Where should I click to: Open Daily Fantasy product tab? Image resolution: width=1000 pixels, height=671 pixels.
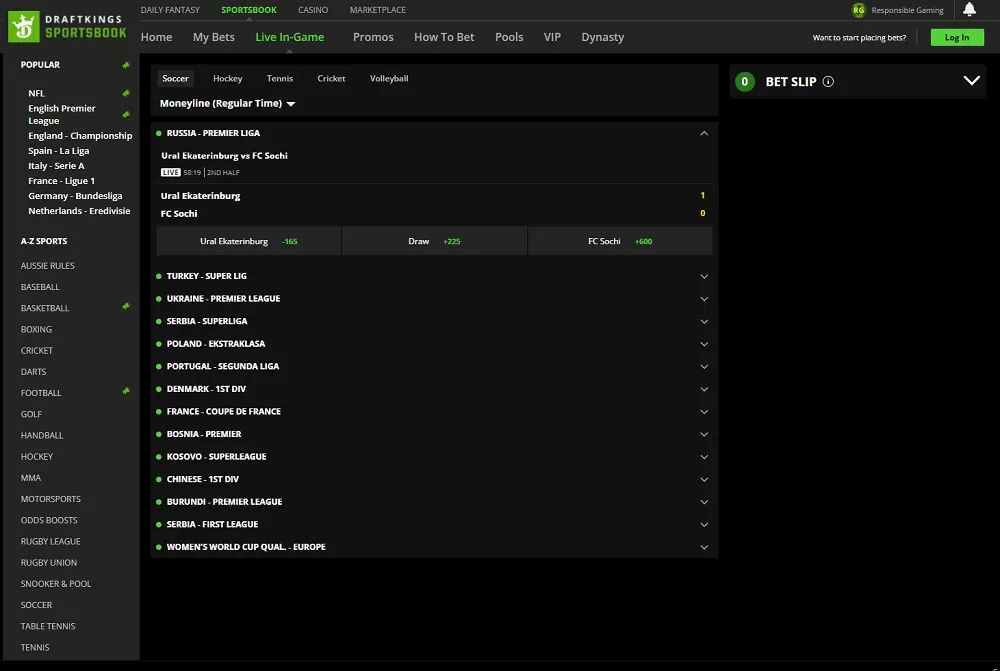[170, 10]
